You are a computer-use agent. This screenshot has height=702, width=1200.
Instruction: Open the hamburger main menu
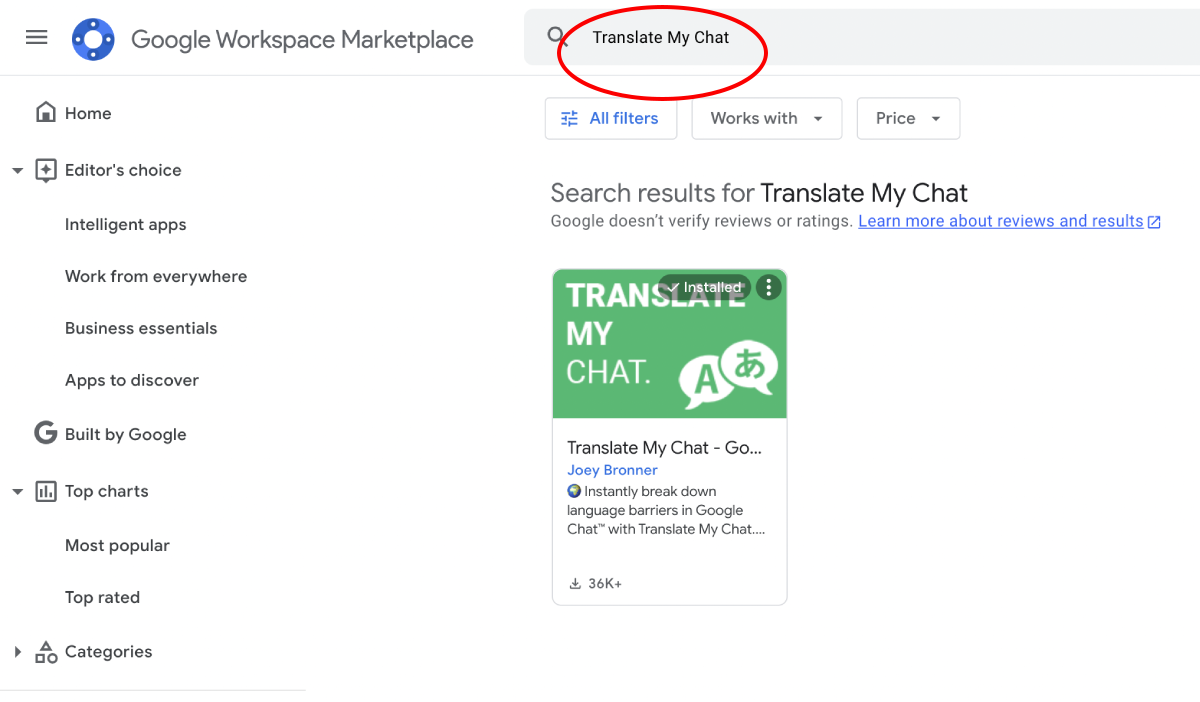[37, 38]
